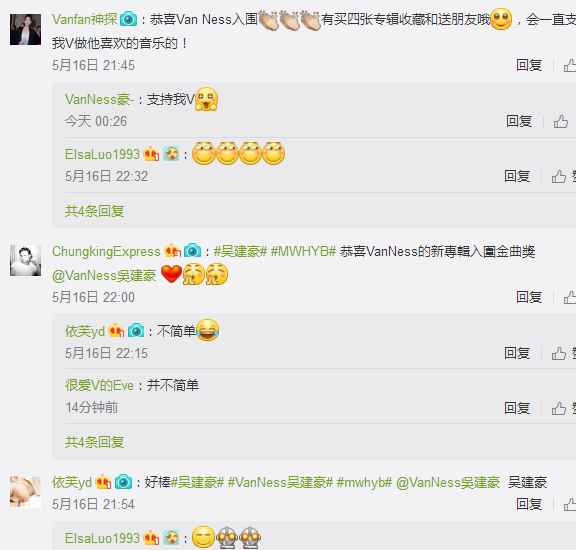Open the username link VanNess豪-
The image size is (576, 550).
[99, 99]
